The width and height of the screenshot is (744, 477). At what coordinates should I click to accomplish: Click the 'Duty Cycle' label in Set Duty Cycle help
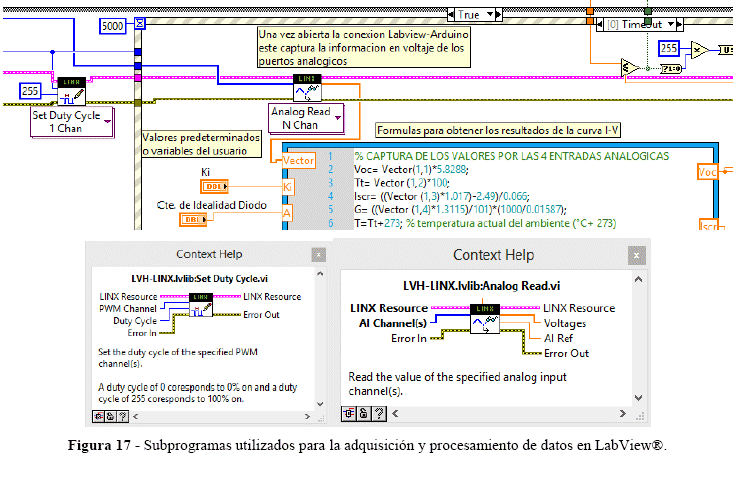tap(135, 321)
